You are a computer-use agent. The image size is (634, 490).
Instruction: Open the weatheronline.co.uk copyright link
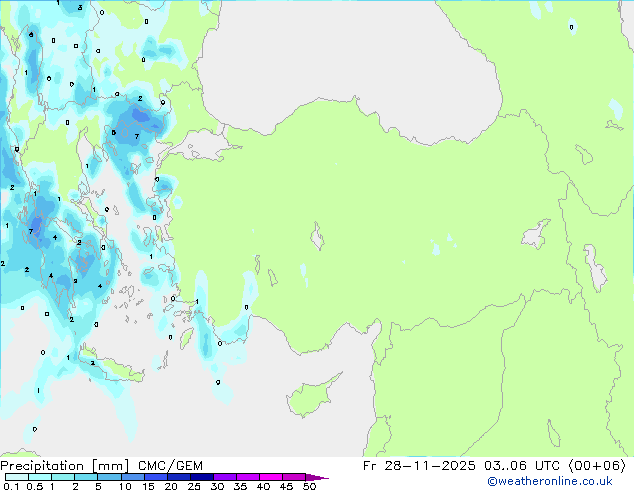(550, 481)
